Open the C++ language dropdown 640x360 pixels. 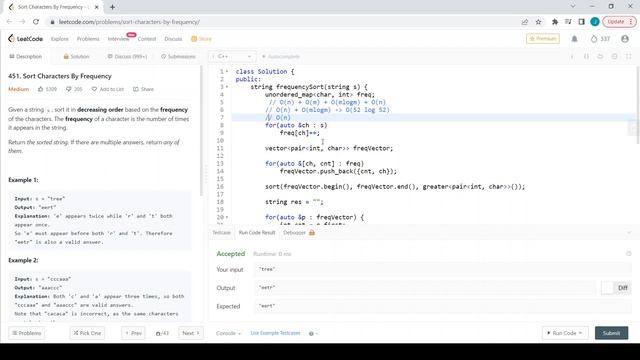tap(232, 56)
